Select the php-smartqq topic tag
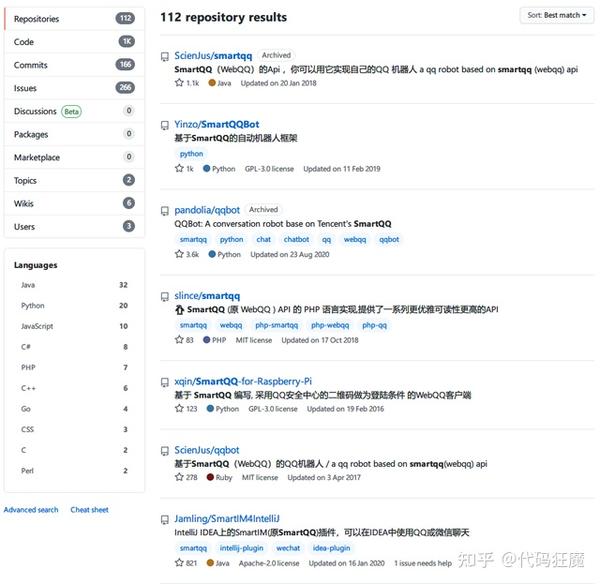The height and width of the screenshot is (584, 600). tap(277, 325)
